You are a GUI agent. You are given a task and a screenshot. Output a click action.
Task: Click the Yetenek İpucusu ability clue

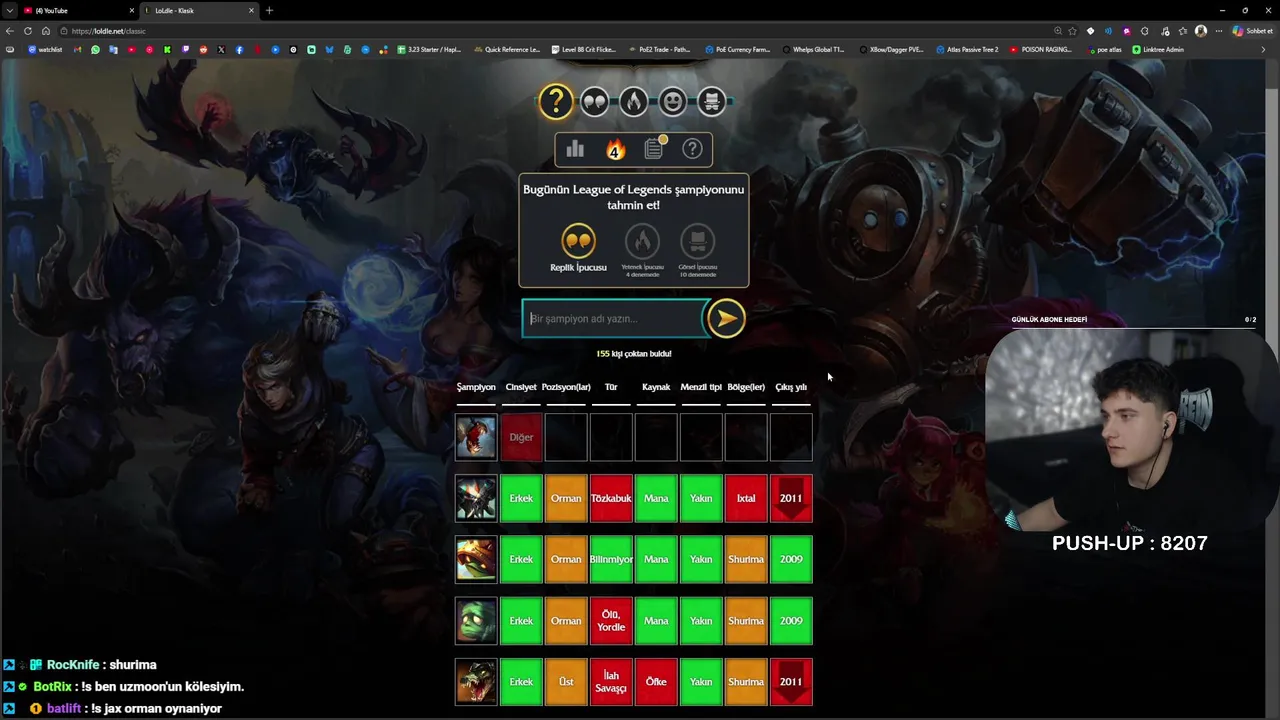point(642,248)
